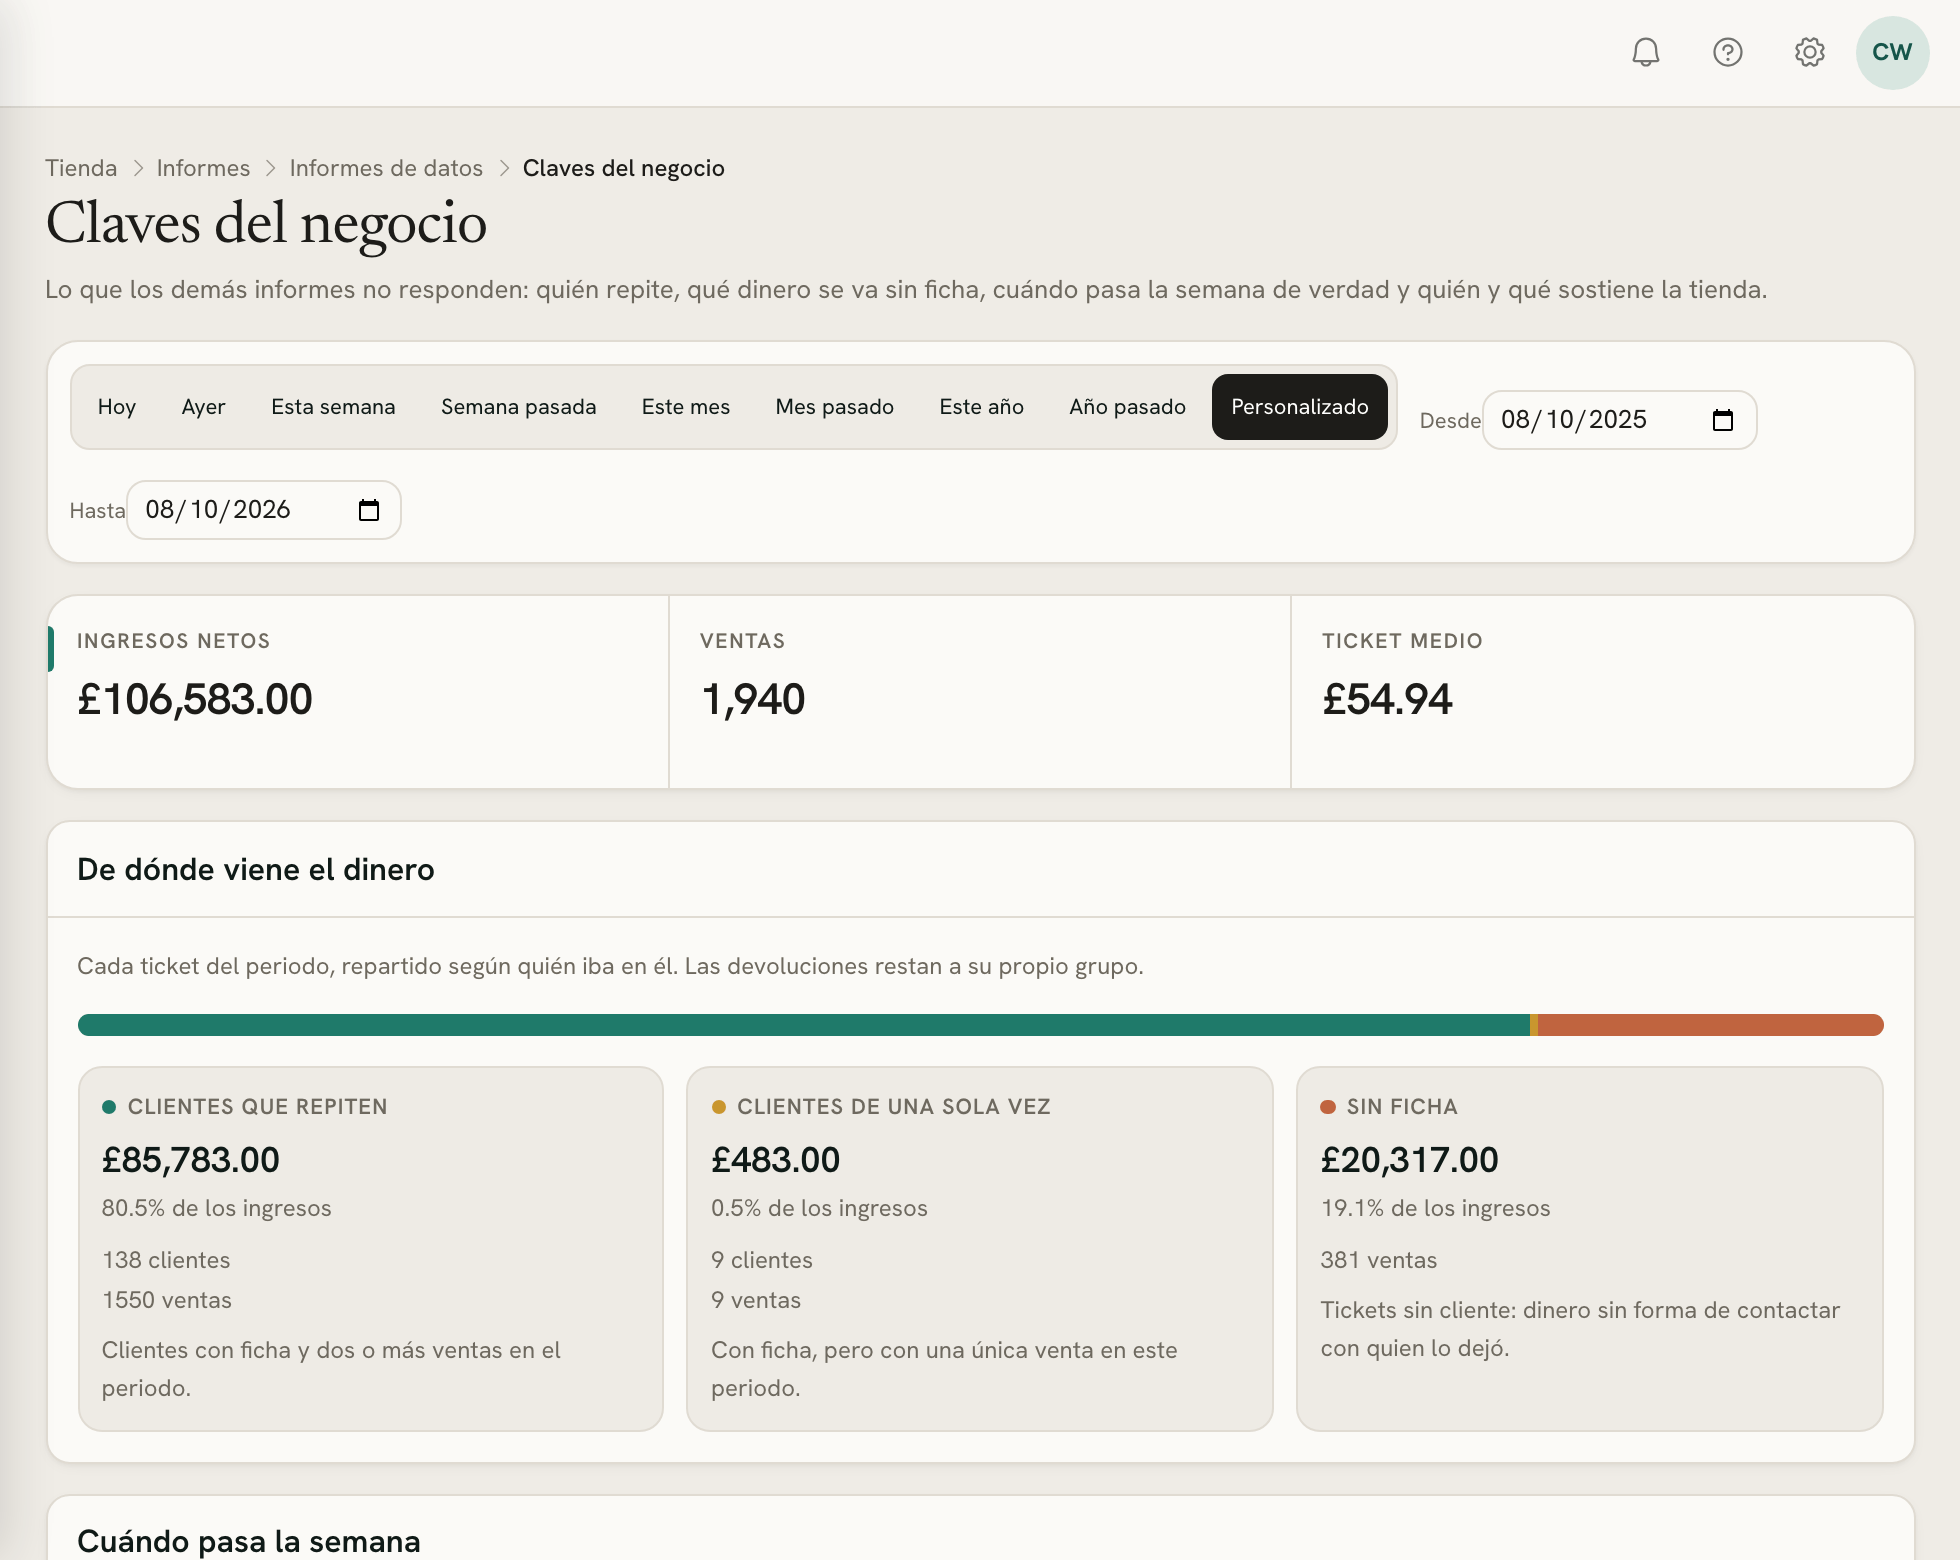Click the orange sin ficha bar segment

1710,1025
